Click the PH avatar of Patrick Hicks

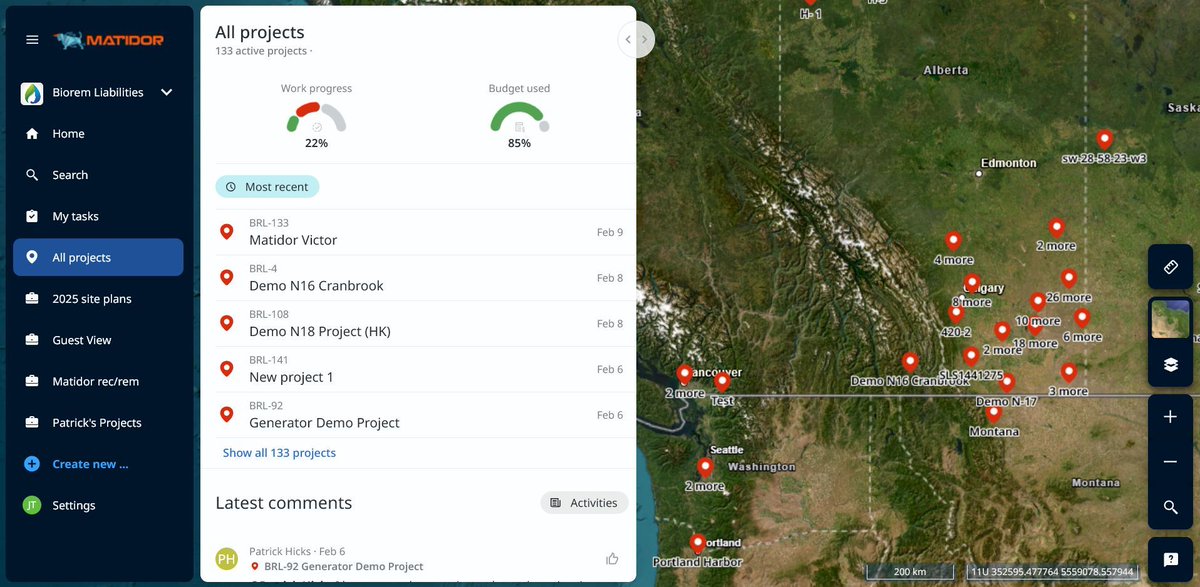click(227, 558)
